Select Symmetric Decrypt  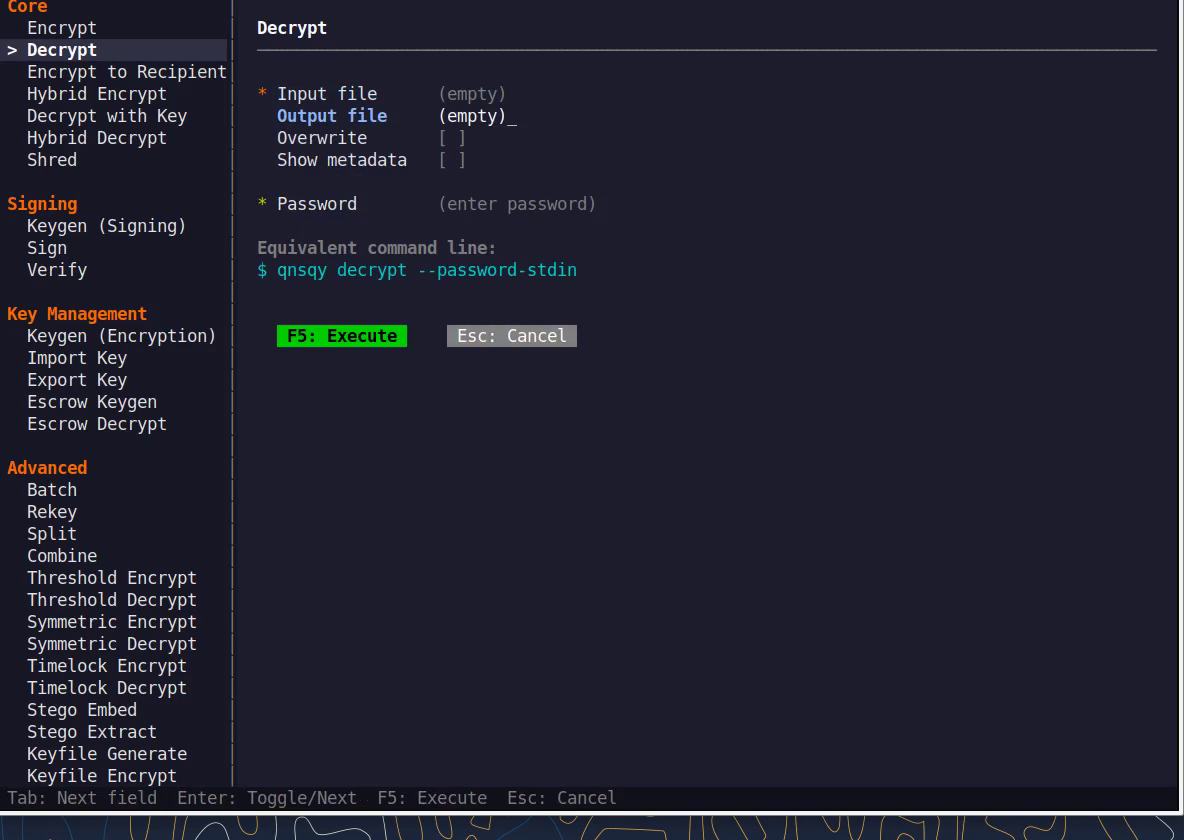pyautogui.click(x=112, y=643)
